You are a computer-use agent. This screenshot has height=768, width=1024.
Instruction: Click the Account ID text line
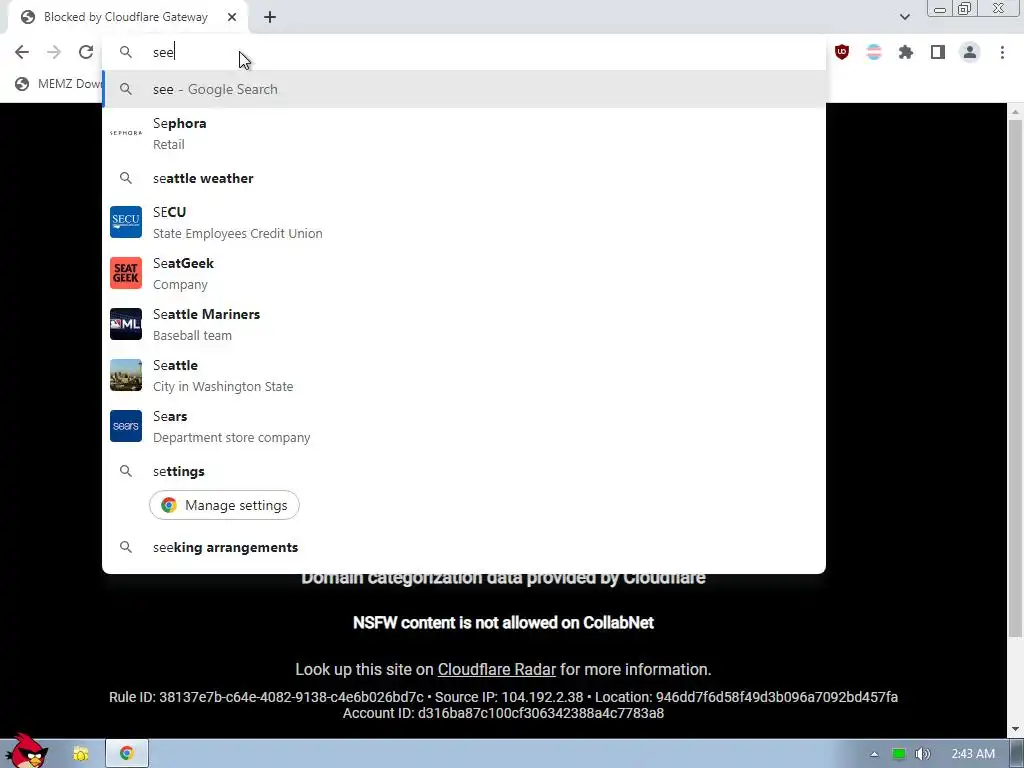[x=503, y=713]
